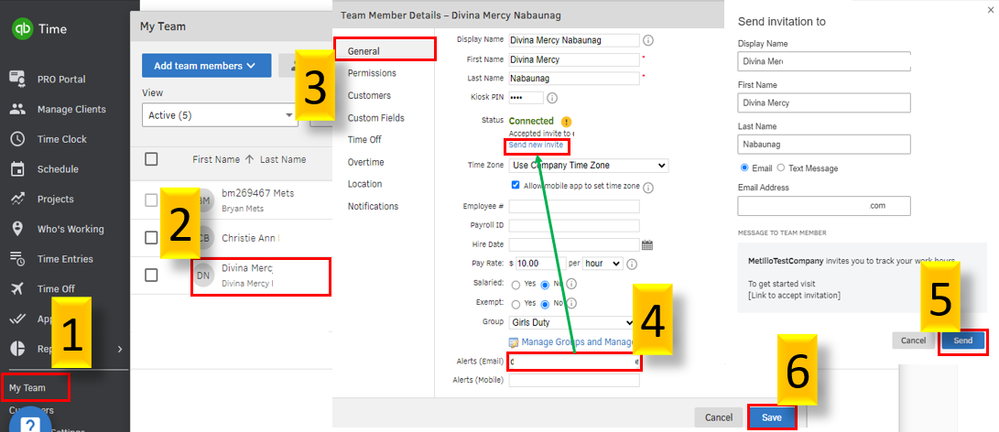Open the Active (5) view dropdown
This screenshot has height=432, width=999.
(220, 115)
